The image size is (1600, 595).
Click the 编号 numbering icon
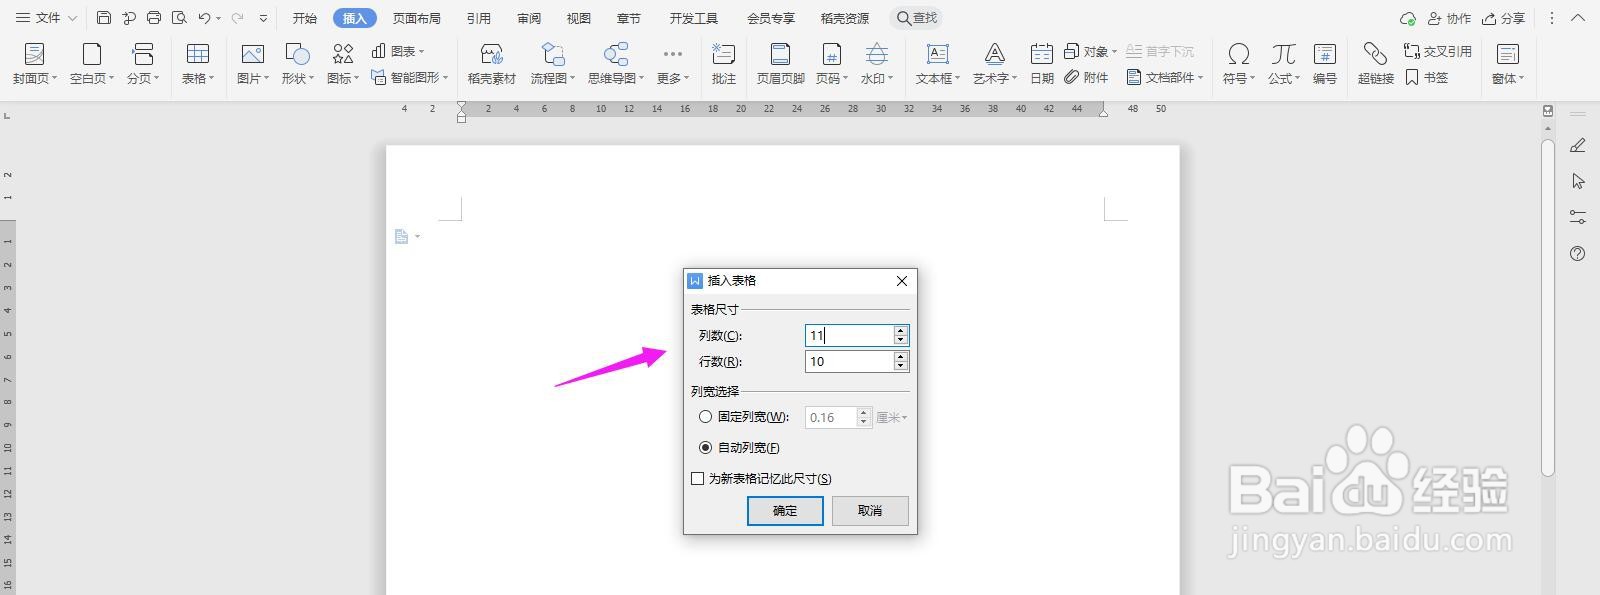(x=1325, y=54)
